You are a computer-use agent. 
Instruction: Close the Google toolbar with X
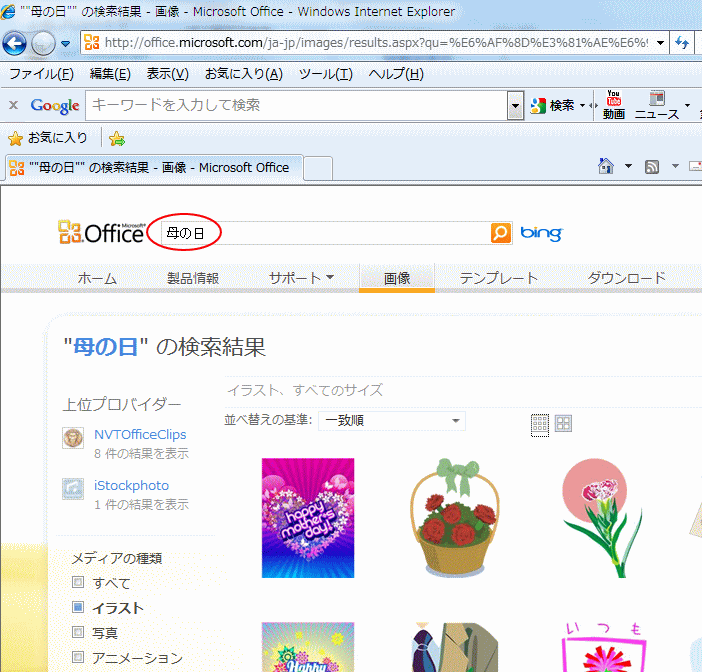[x=13, y=105]
